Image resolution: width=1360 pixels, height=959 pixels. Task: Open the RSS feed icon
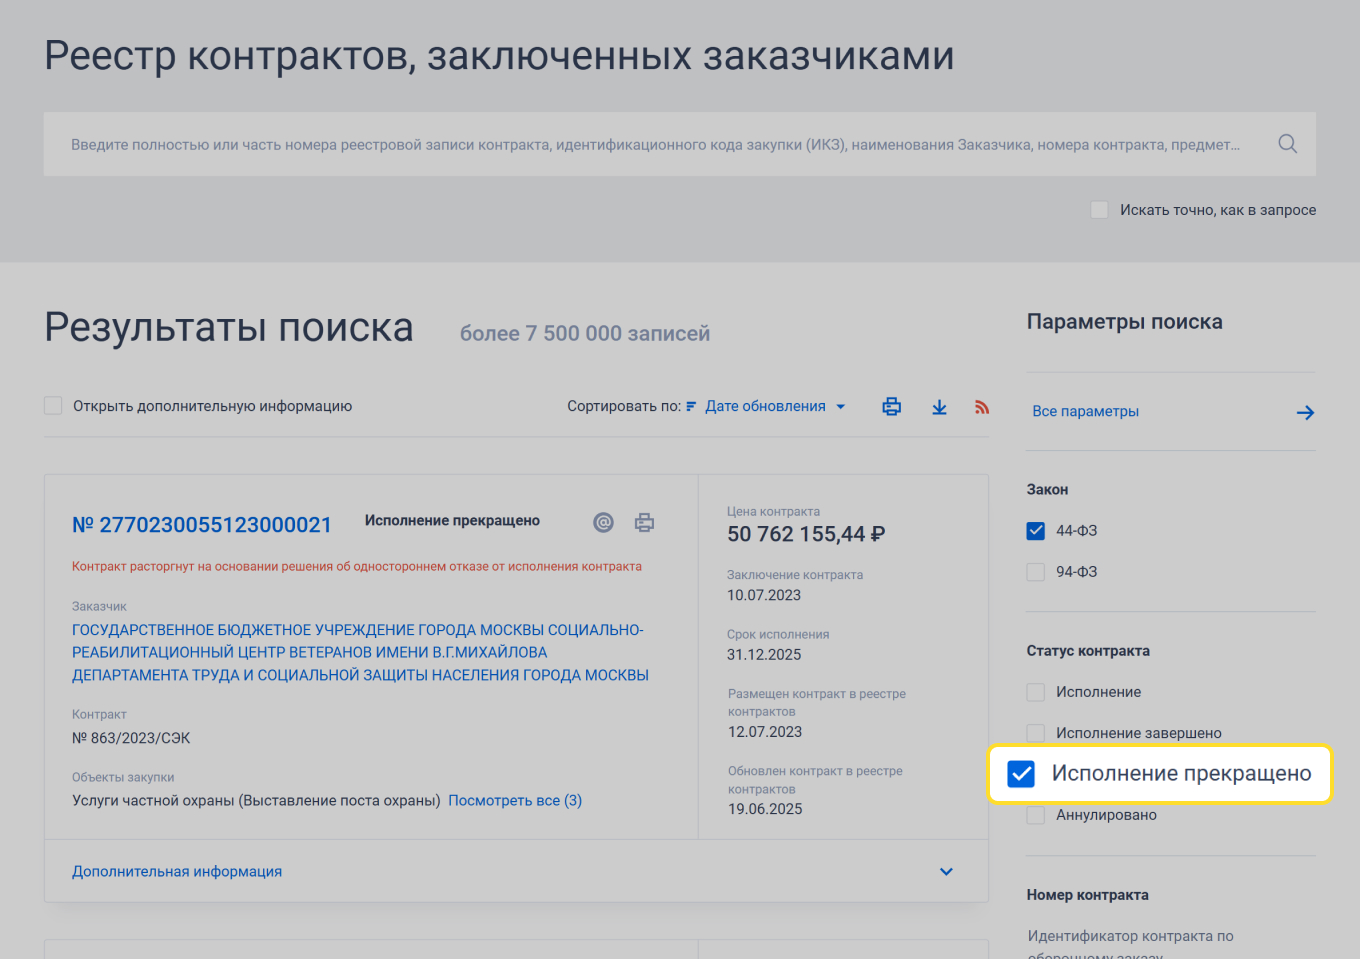point(981,406)
